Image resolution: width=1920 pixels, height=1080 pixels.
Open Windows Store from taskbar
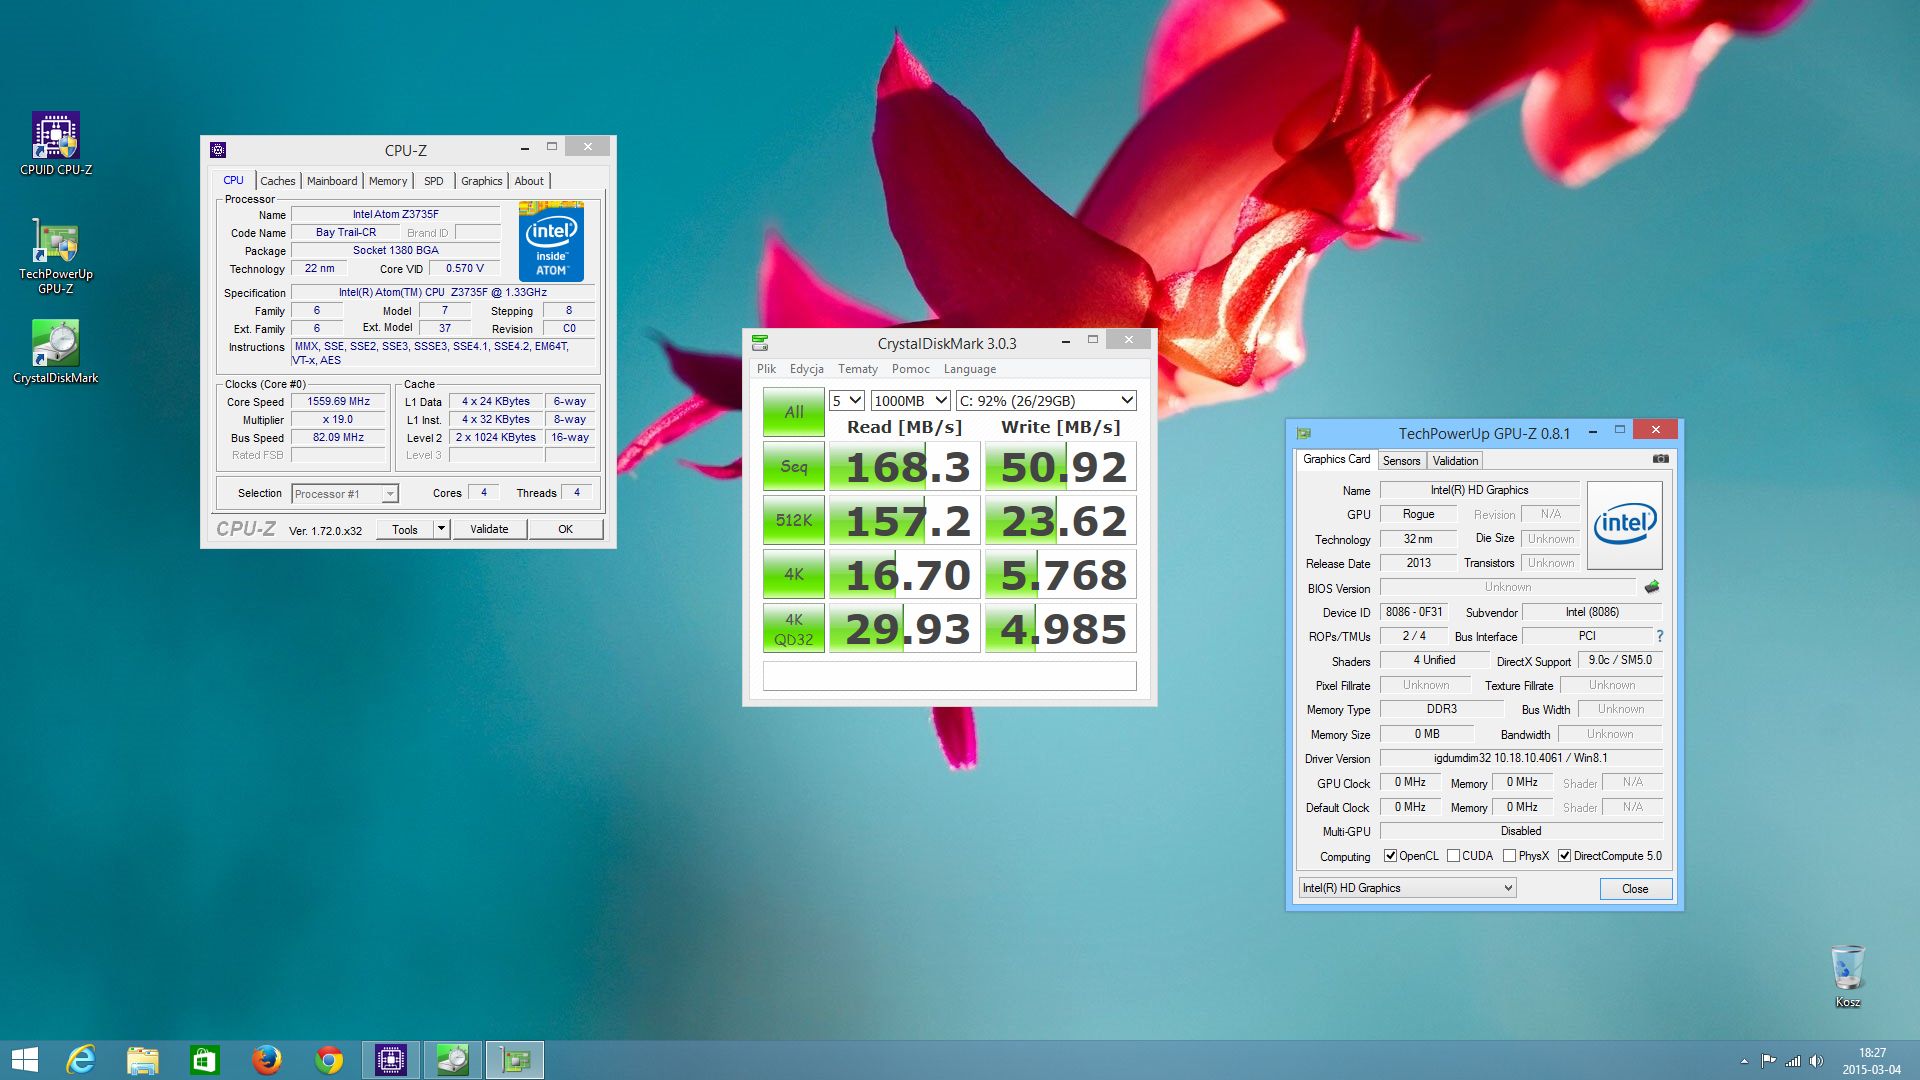205,1059
